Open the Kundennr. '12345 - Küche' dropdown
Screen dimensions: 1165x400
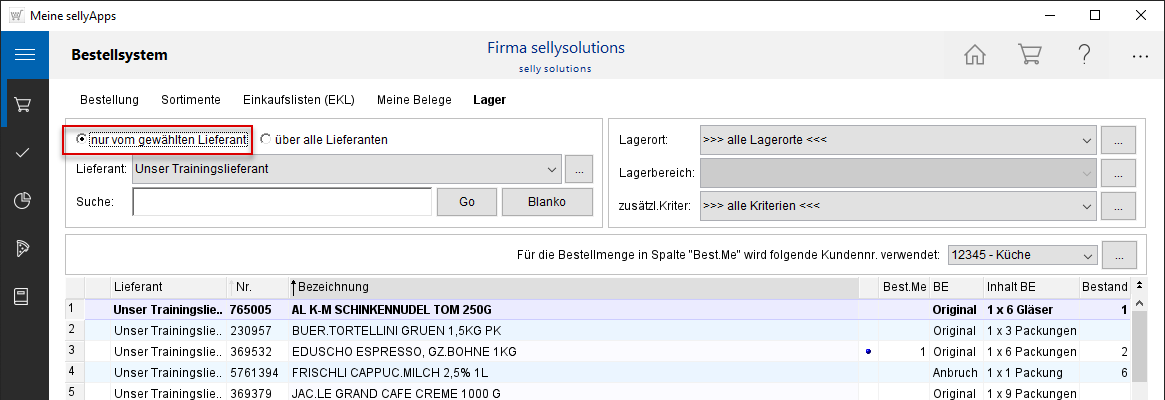pyautogui.click(x=1086, y=255)
